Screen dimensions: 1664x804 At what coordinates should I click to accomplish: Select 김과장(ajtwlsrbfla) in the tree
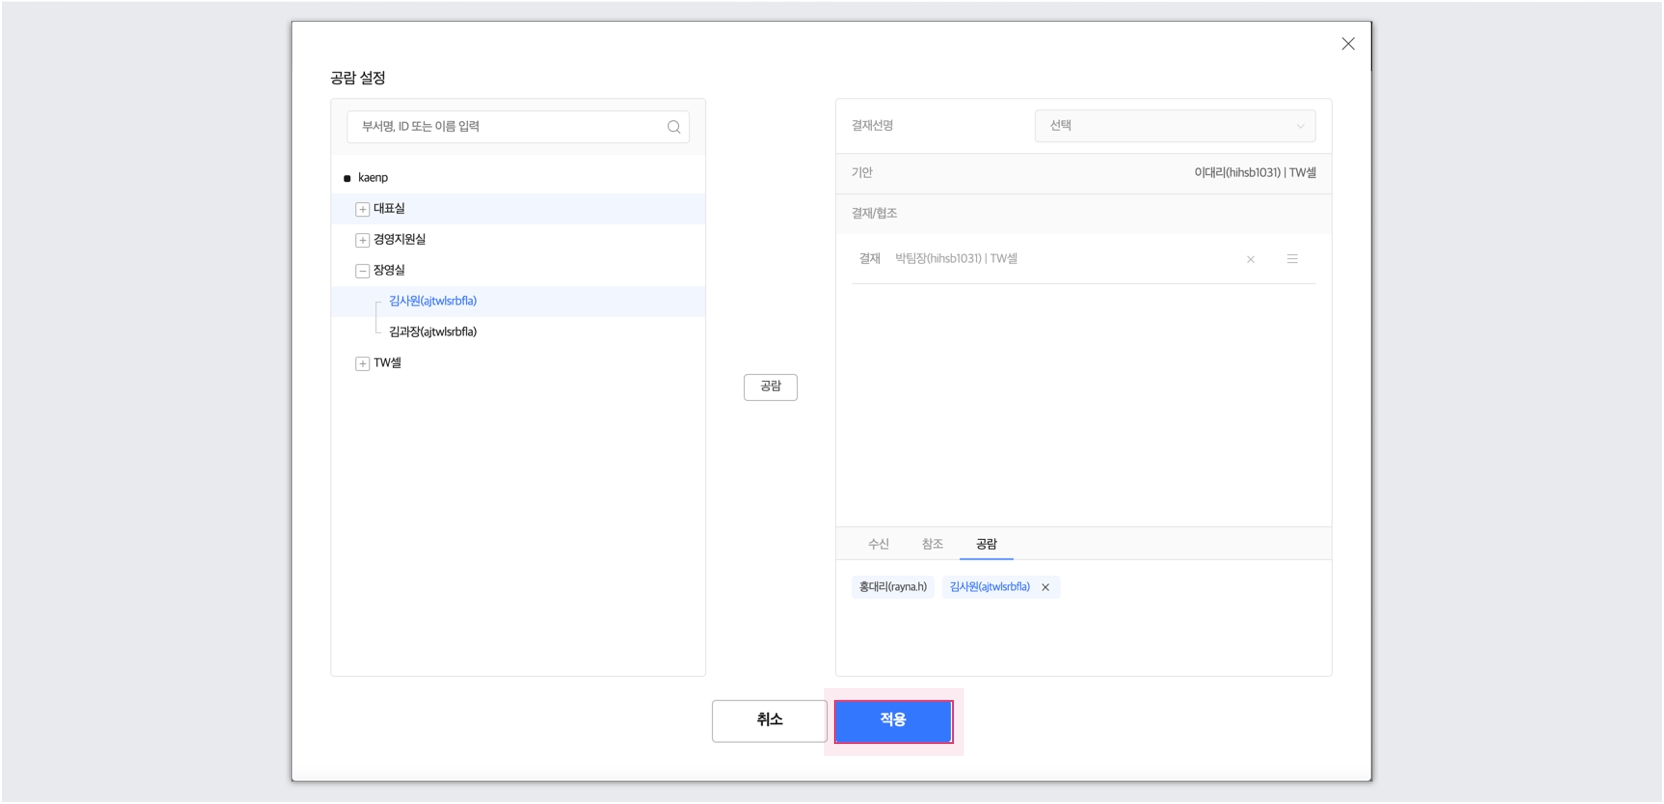(433, 332)
